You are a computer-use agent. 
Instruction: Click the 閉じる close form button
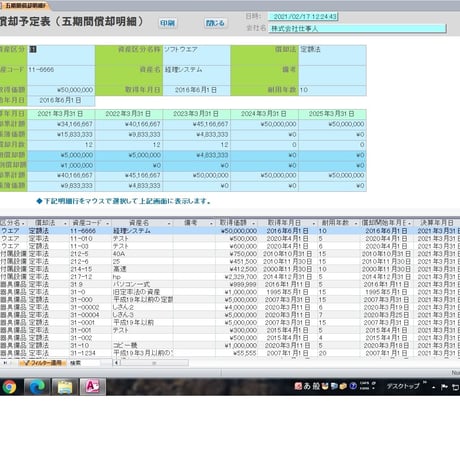215,23
